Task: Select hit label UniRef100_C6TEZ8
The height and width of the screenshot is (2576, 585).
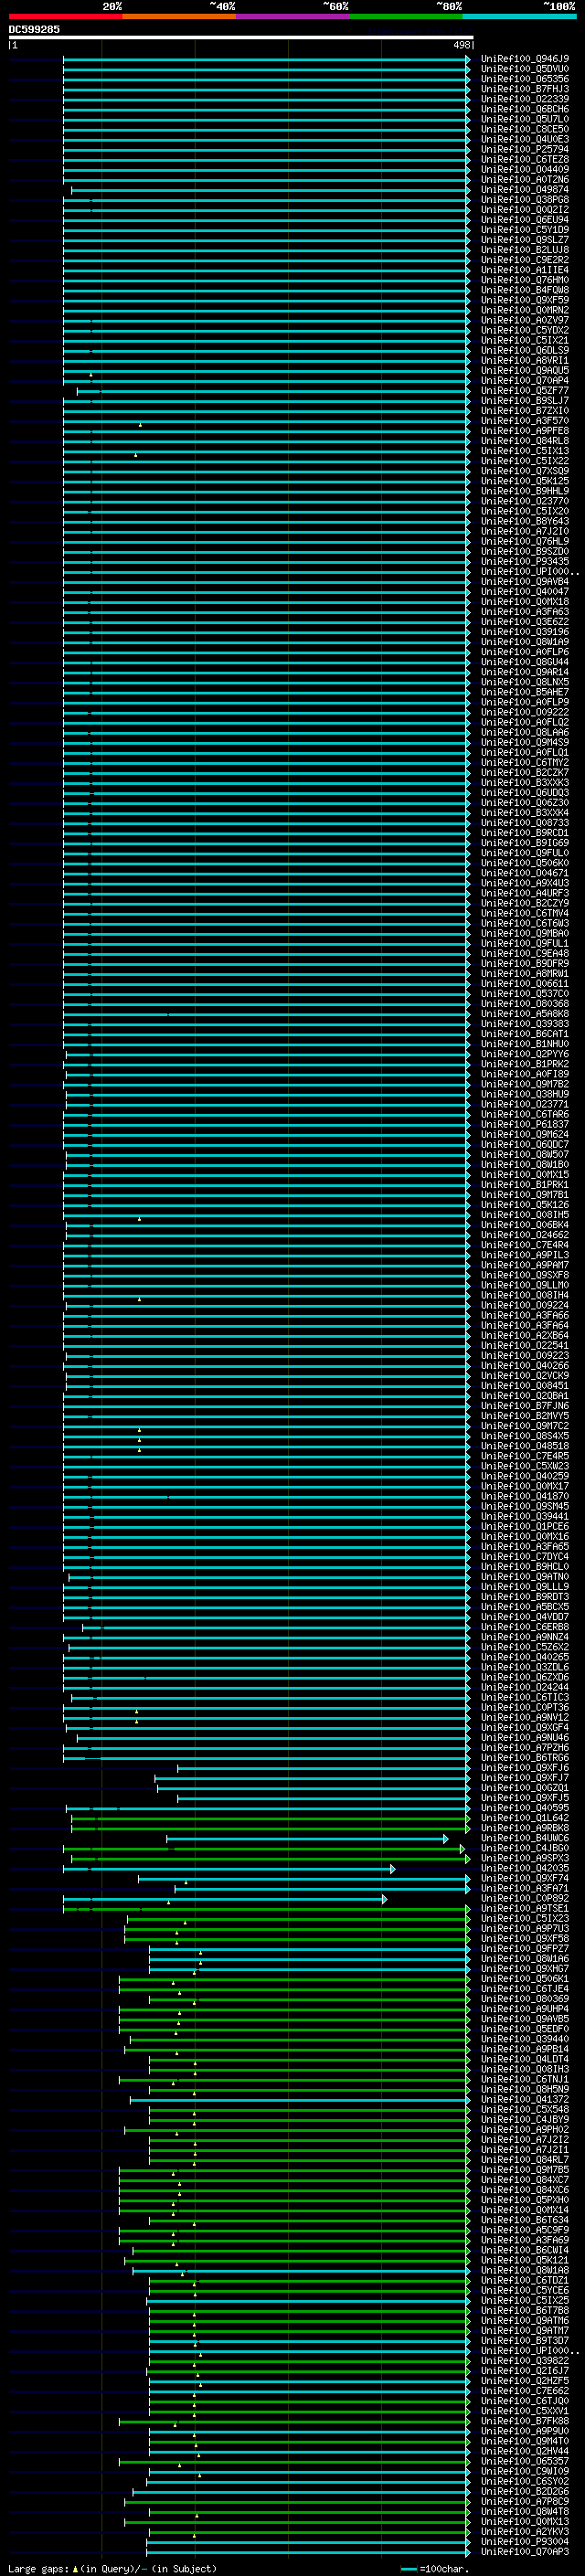Action: point(525,159)
